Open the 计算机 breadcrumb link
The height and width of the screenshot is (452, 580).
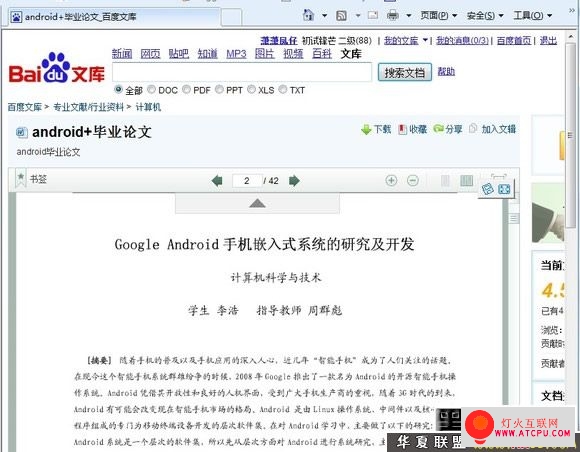(x=148, y=107)
